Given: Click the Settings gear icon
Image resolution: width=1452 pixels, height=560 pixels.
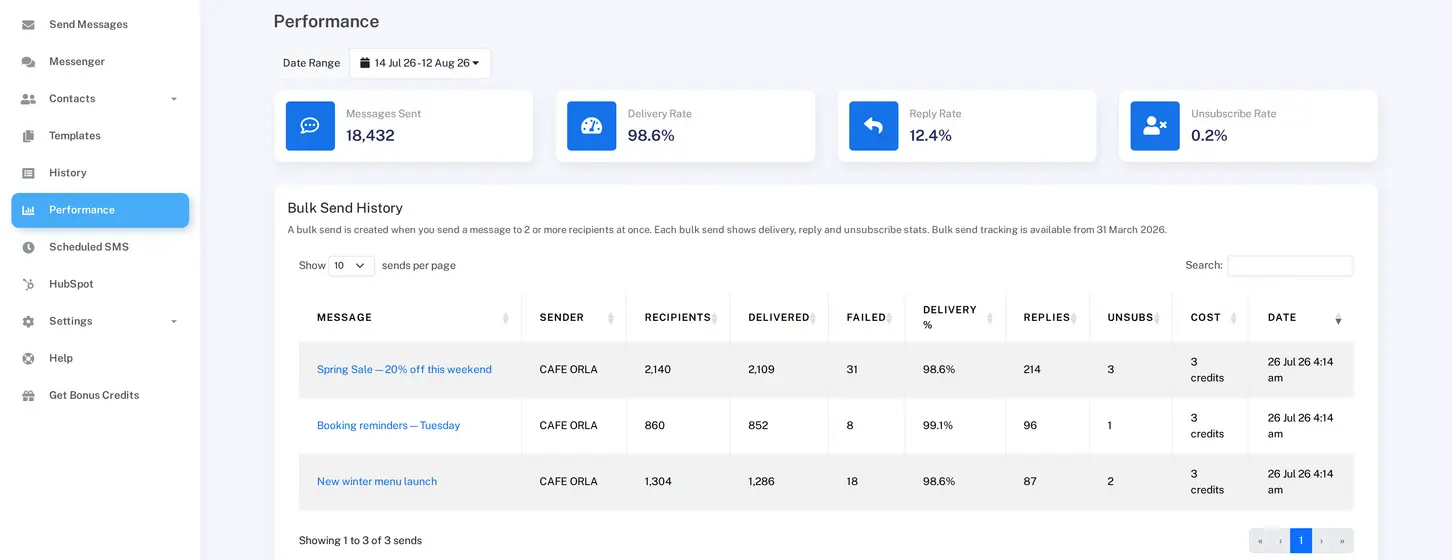Looking at the screenshot, I should click(x=28, y=321).
